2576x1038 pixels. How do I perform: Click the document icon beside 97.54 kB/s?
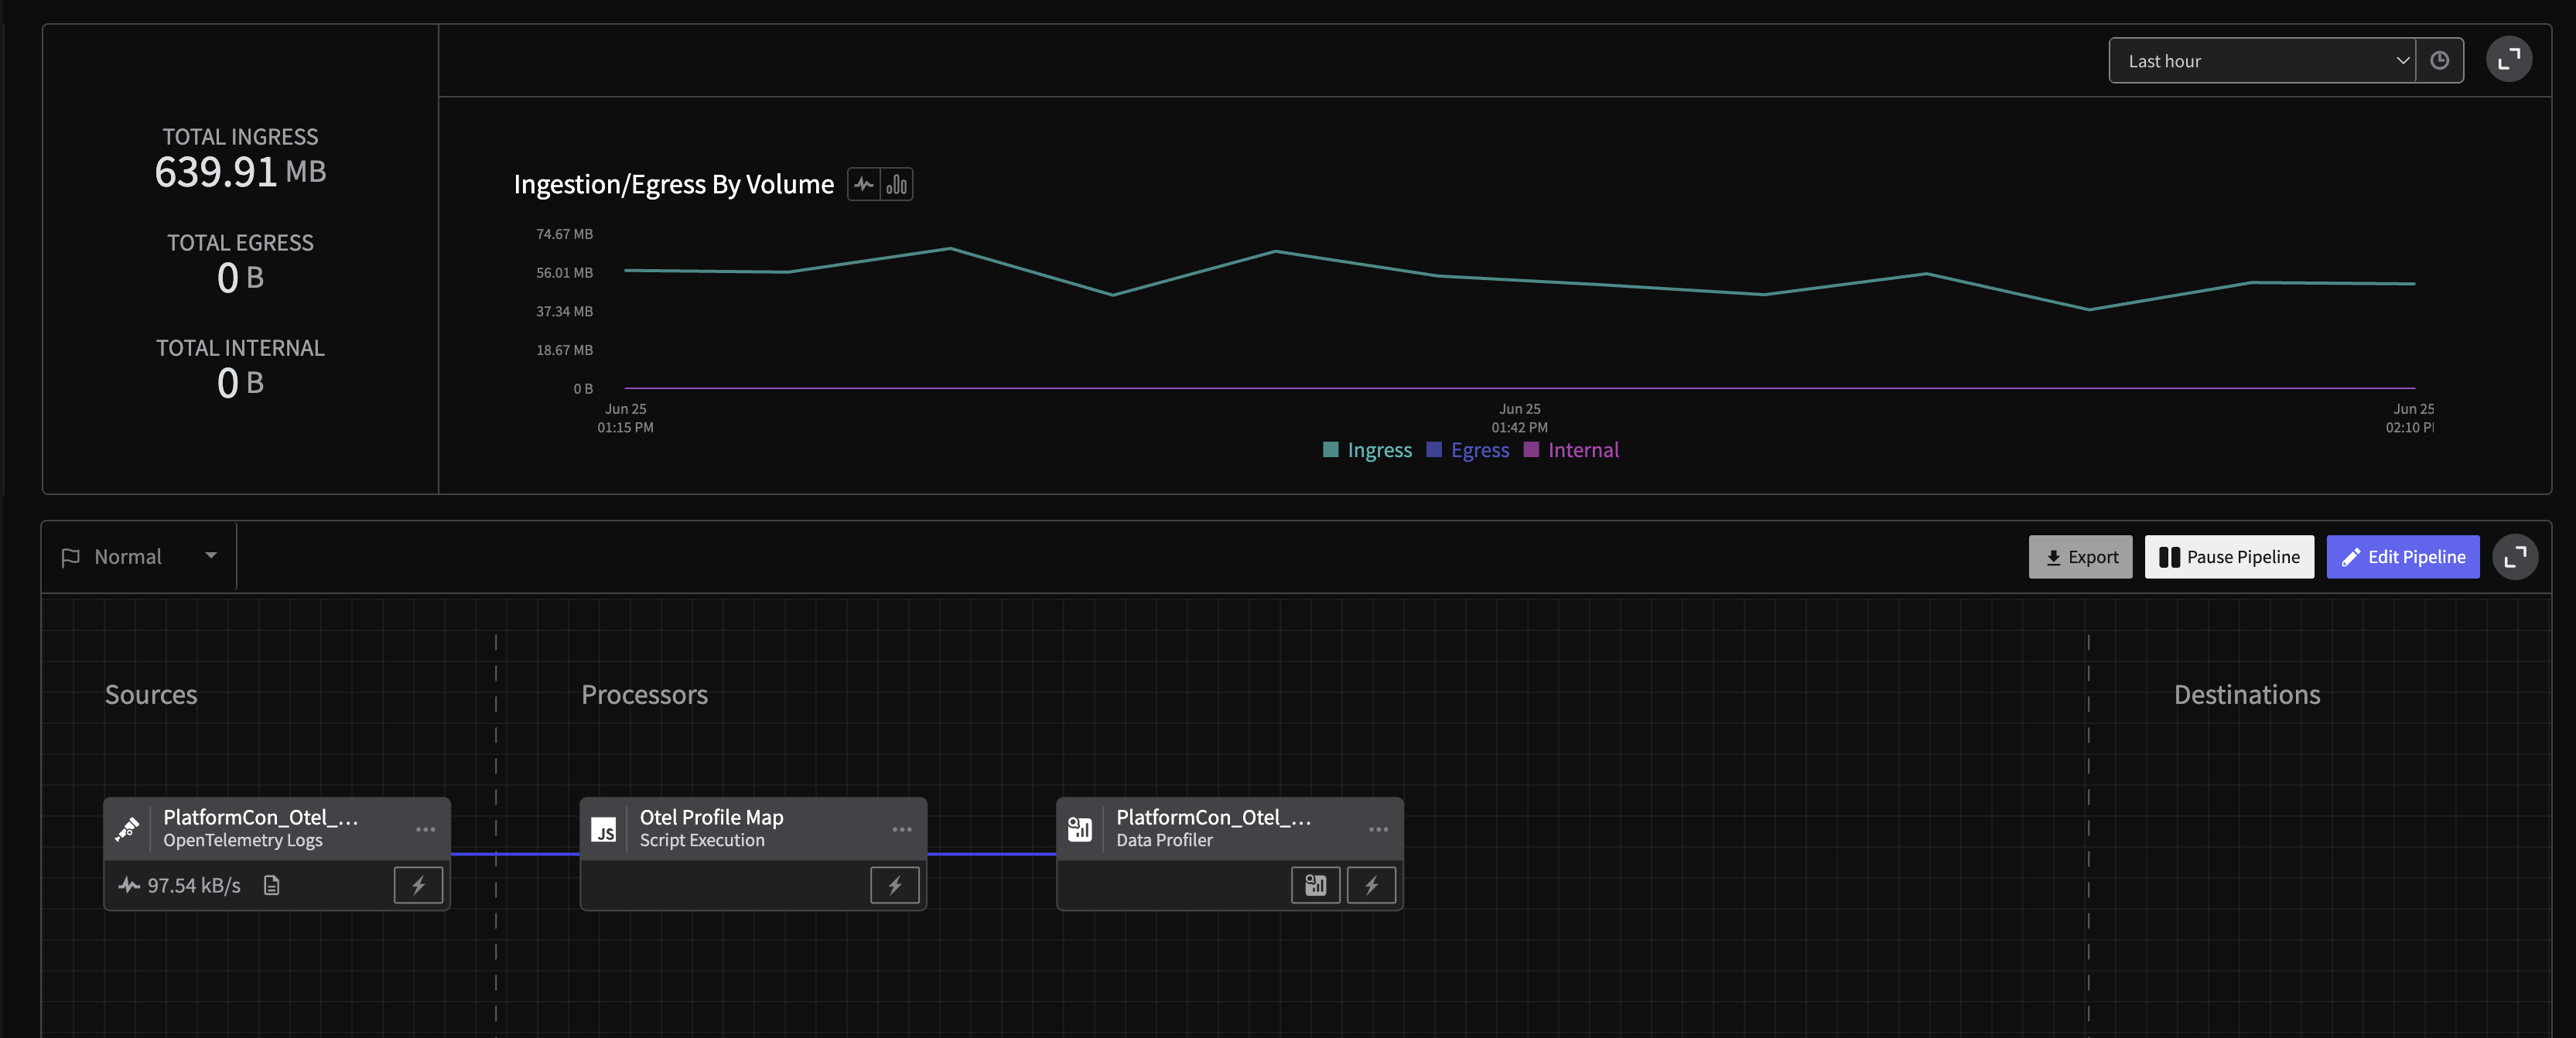(x=271, y=885)
